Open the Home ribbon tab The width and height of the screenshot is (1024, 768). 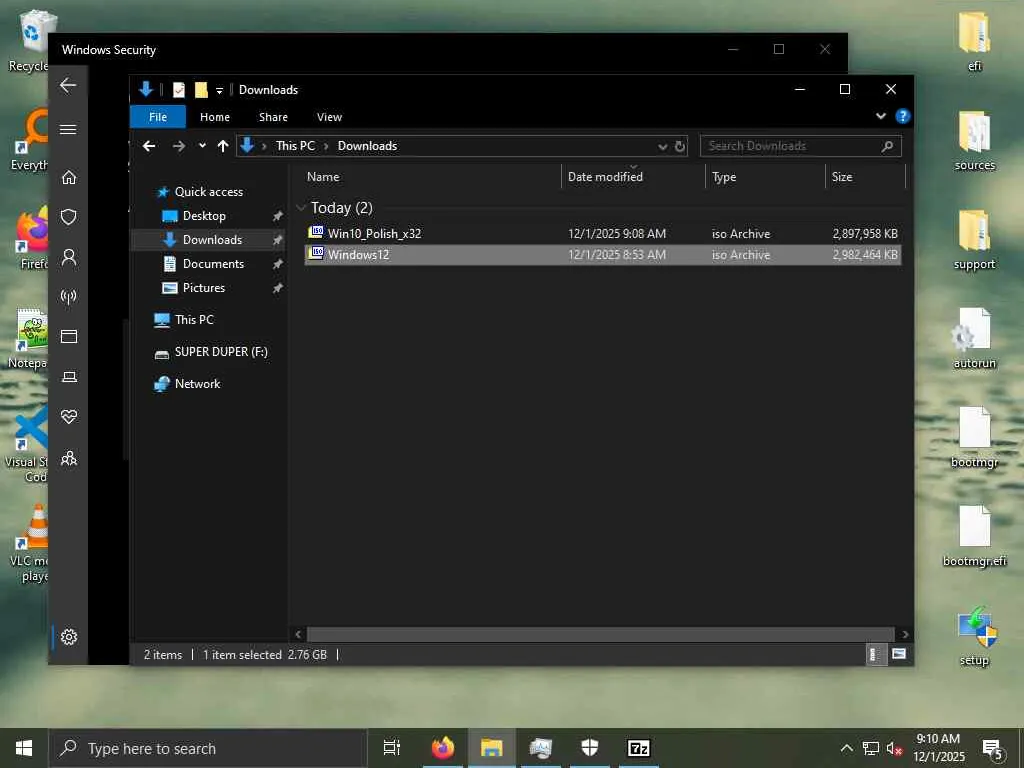coord(215,117)
